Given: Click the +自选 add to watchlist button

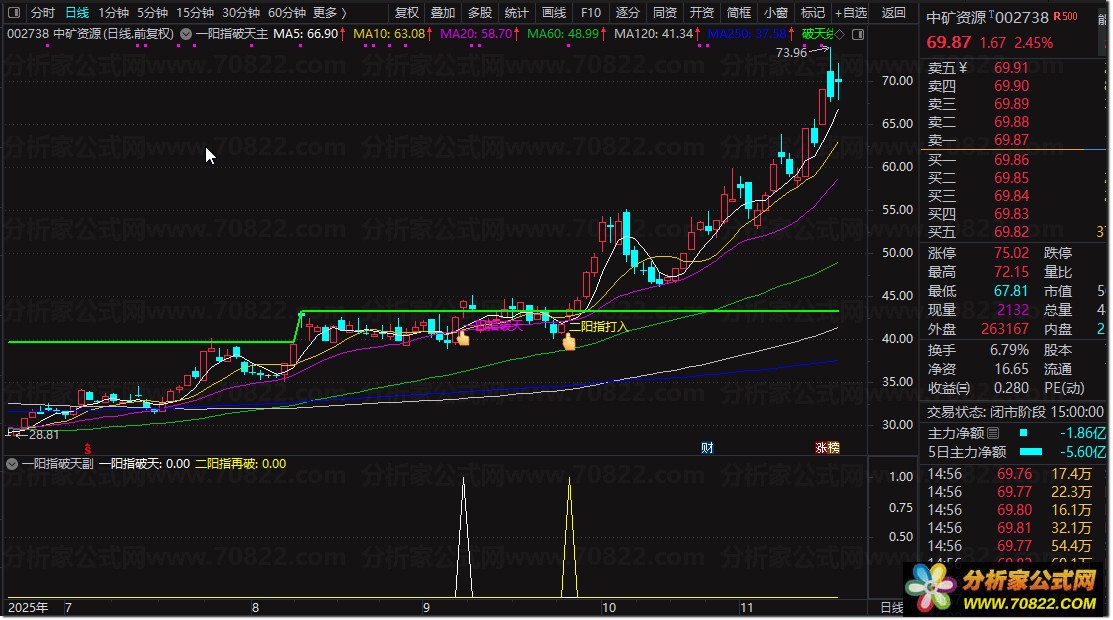Looking at the screenshot, I should pos(849,13).
